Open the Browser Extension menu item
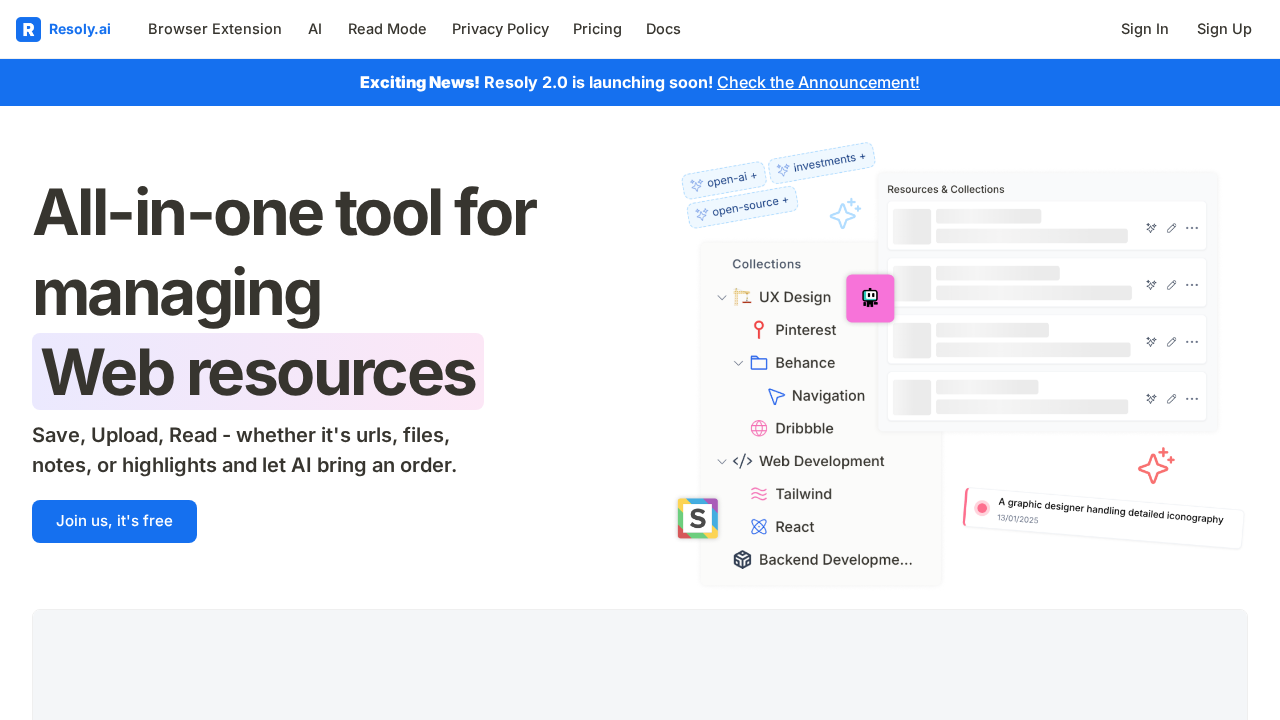 pos(215,29)
